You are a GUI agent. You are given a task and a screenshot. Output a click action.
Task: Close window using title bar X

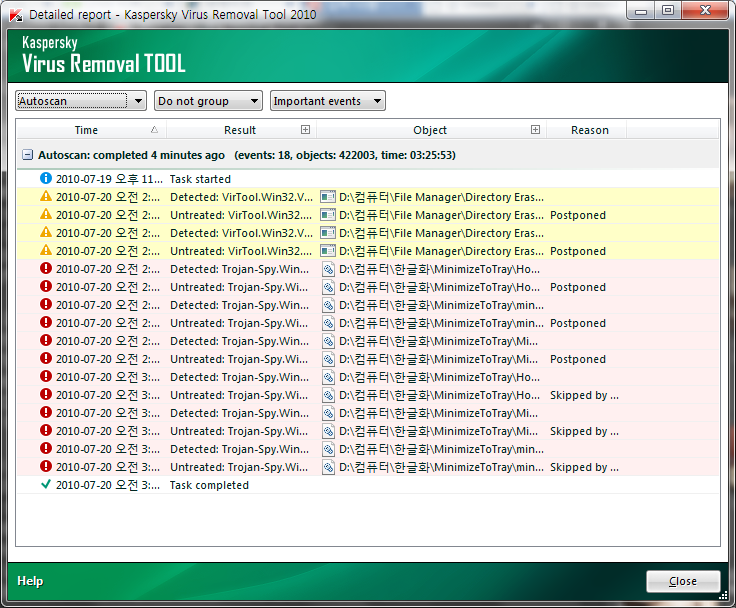(705, 10)
